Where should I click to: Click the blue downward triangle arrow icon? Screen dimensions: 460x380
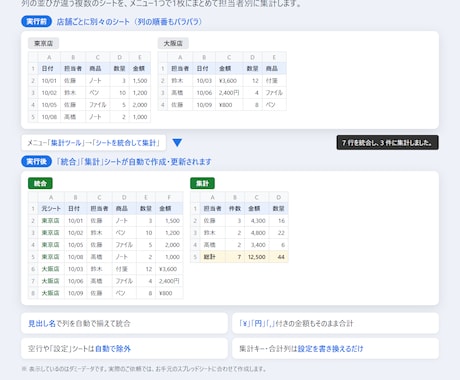point(177,143)
